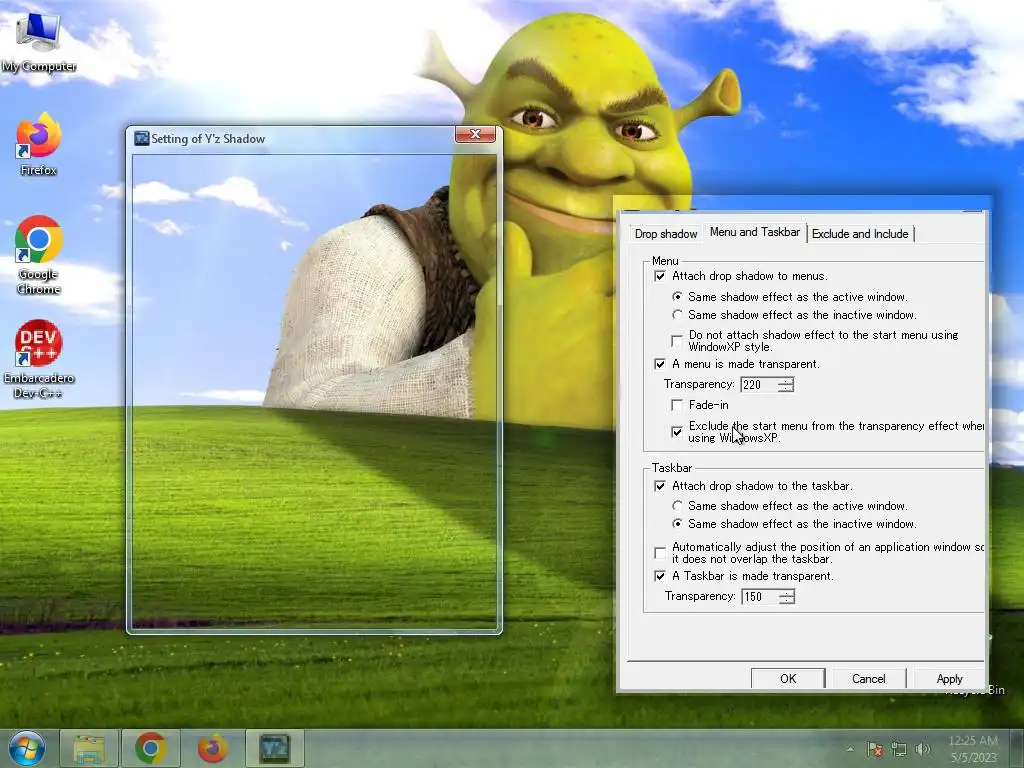Open the Google Chrome desktop shortcut
1024x768 pixels.
click(x=38, y=255)
